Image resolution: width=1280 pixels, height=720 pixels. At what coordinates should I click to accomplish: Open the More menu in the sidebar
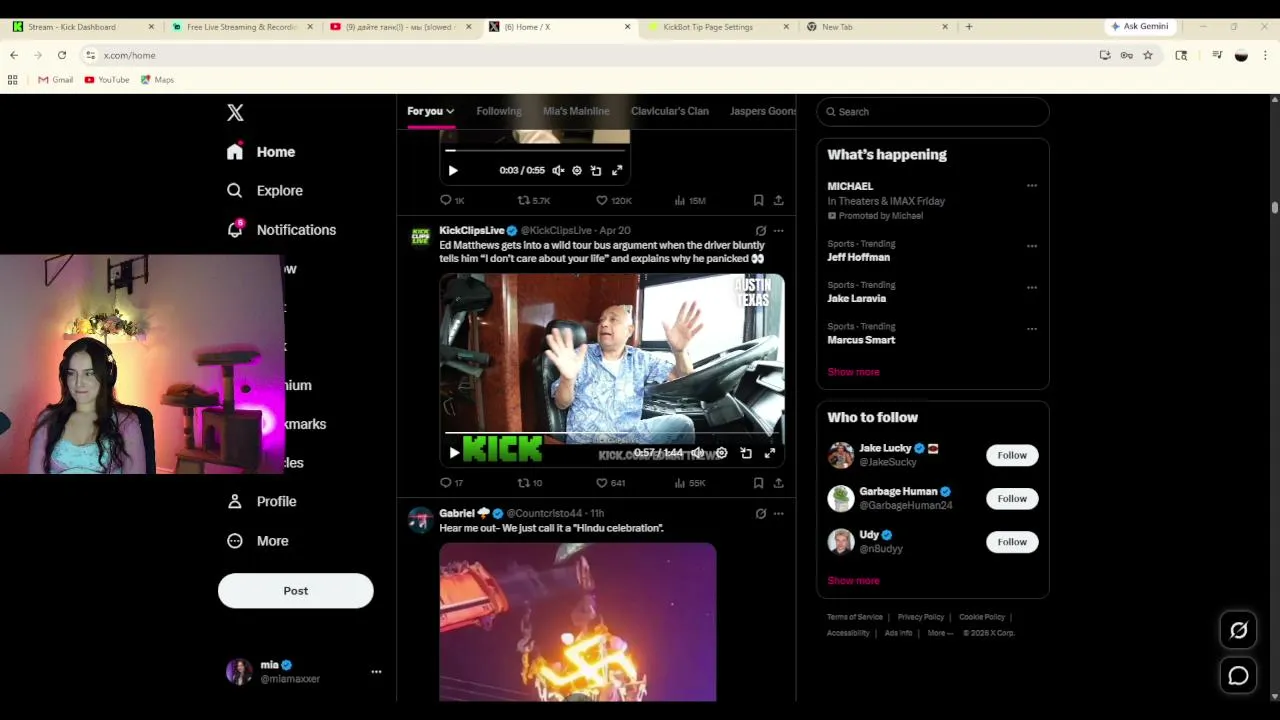point(258,540)
